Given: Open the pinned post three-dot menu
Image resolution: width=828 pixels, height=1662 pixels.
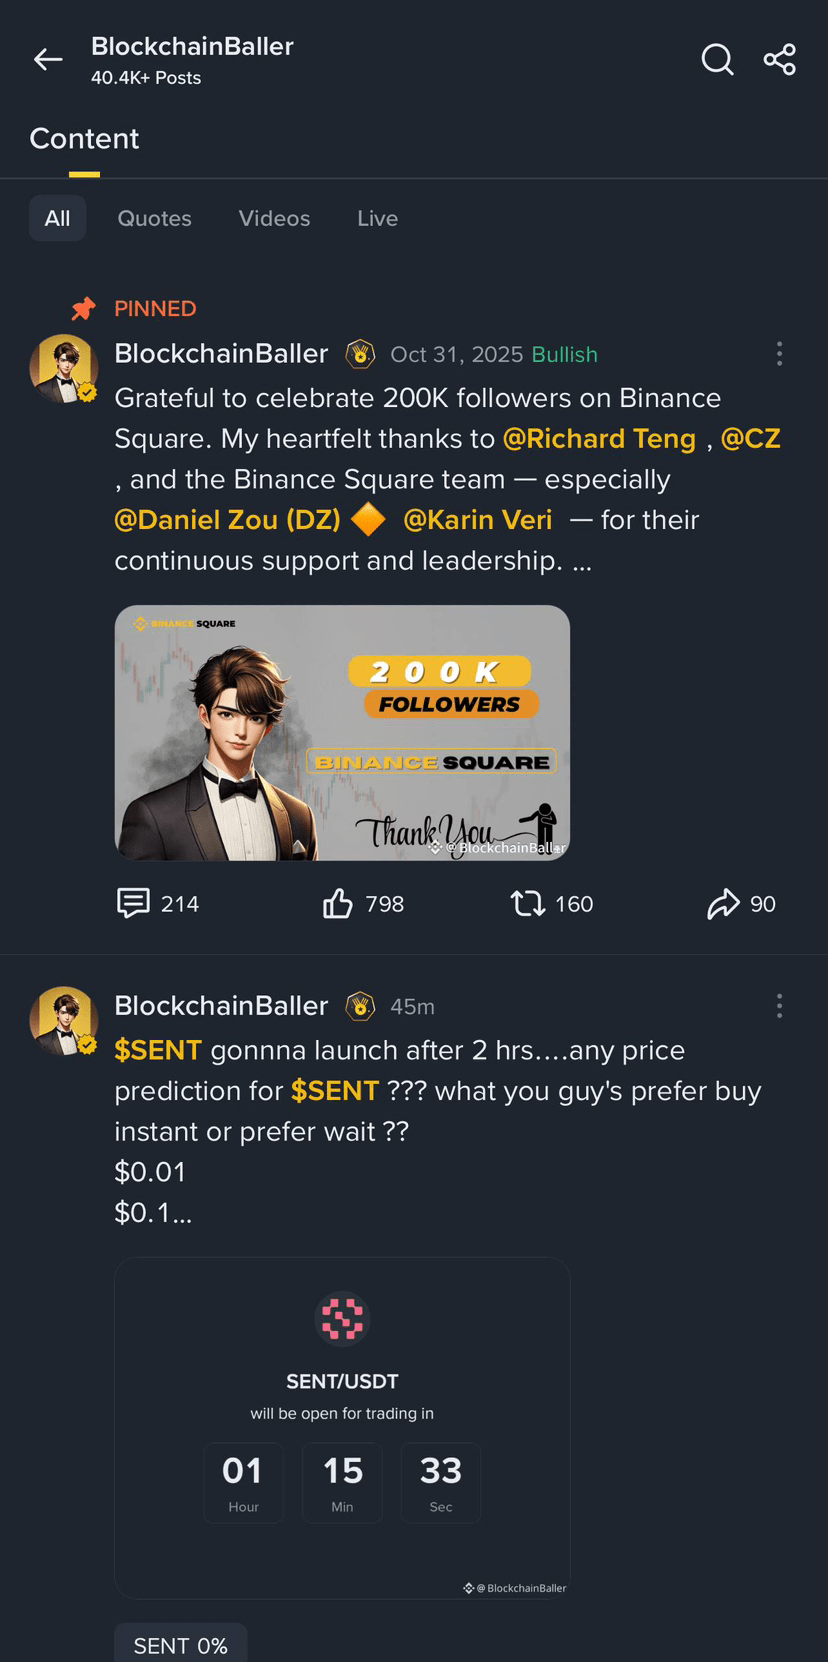Looking at the screenshot, I should (779, 353).
